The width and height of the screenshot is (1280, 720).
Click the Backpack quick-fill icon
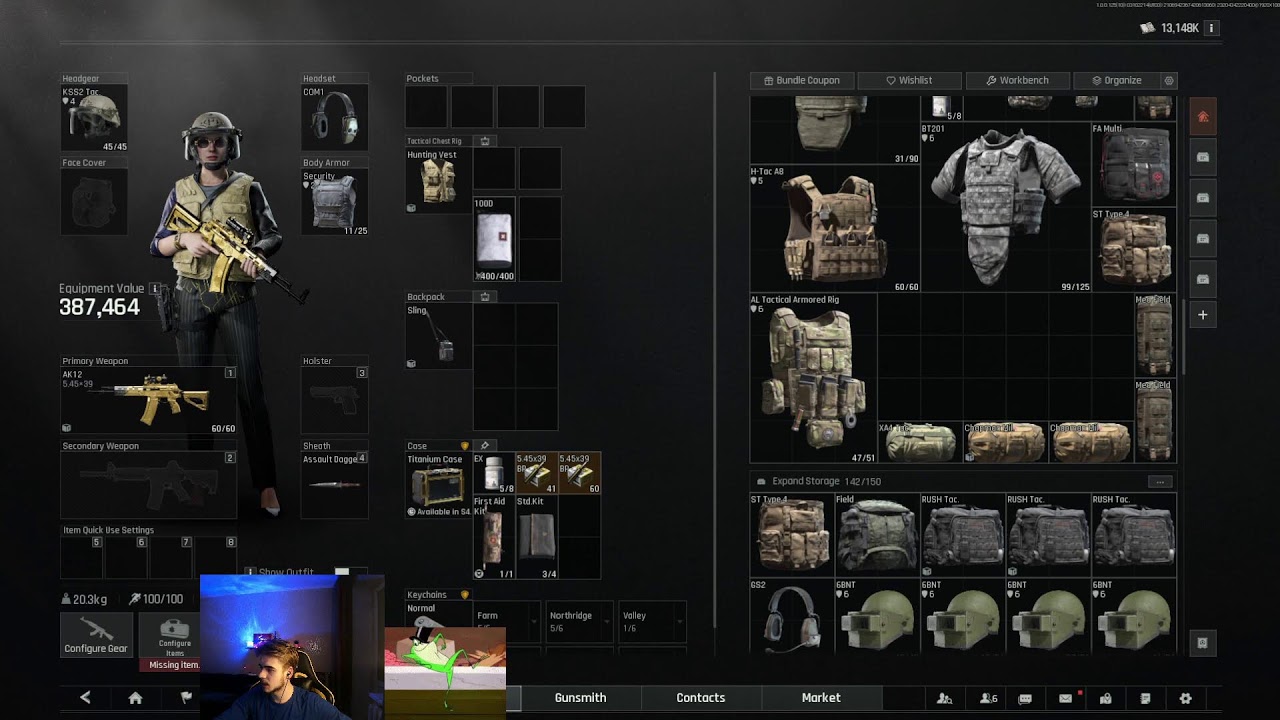point(485,297)
